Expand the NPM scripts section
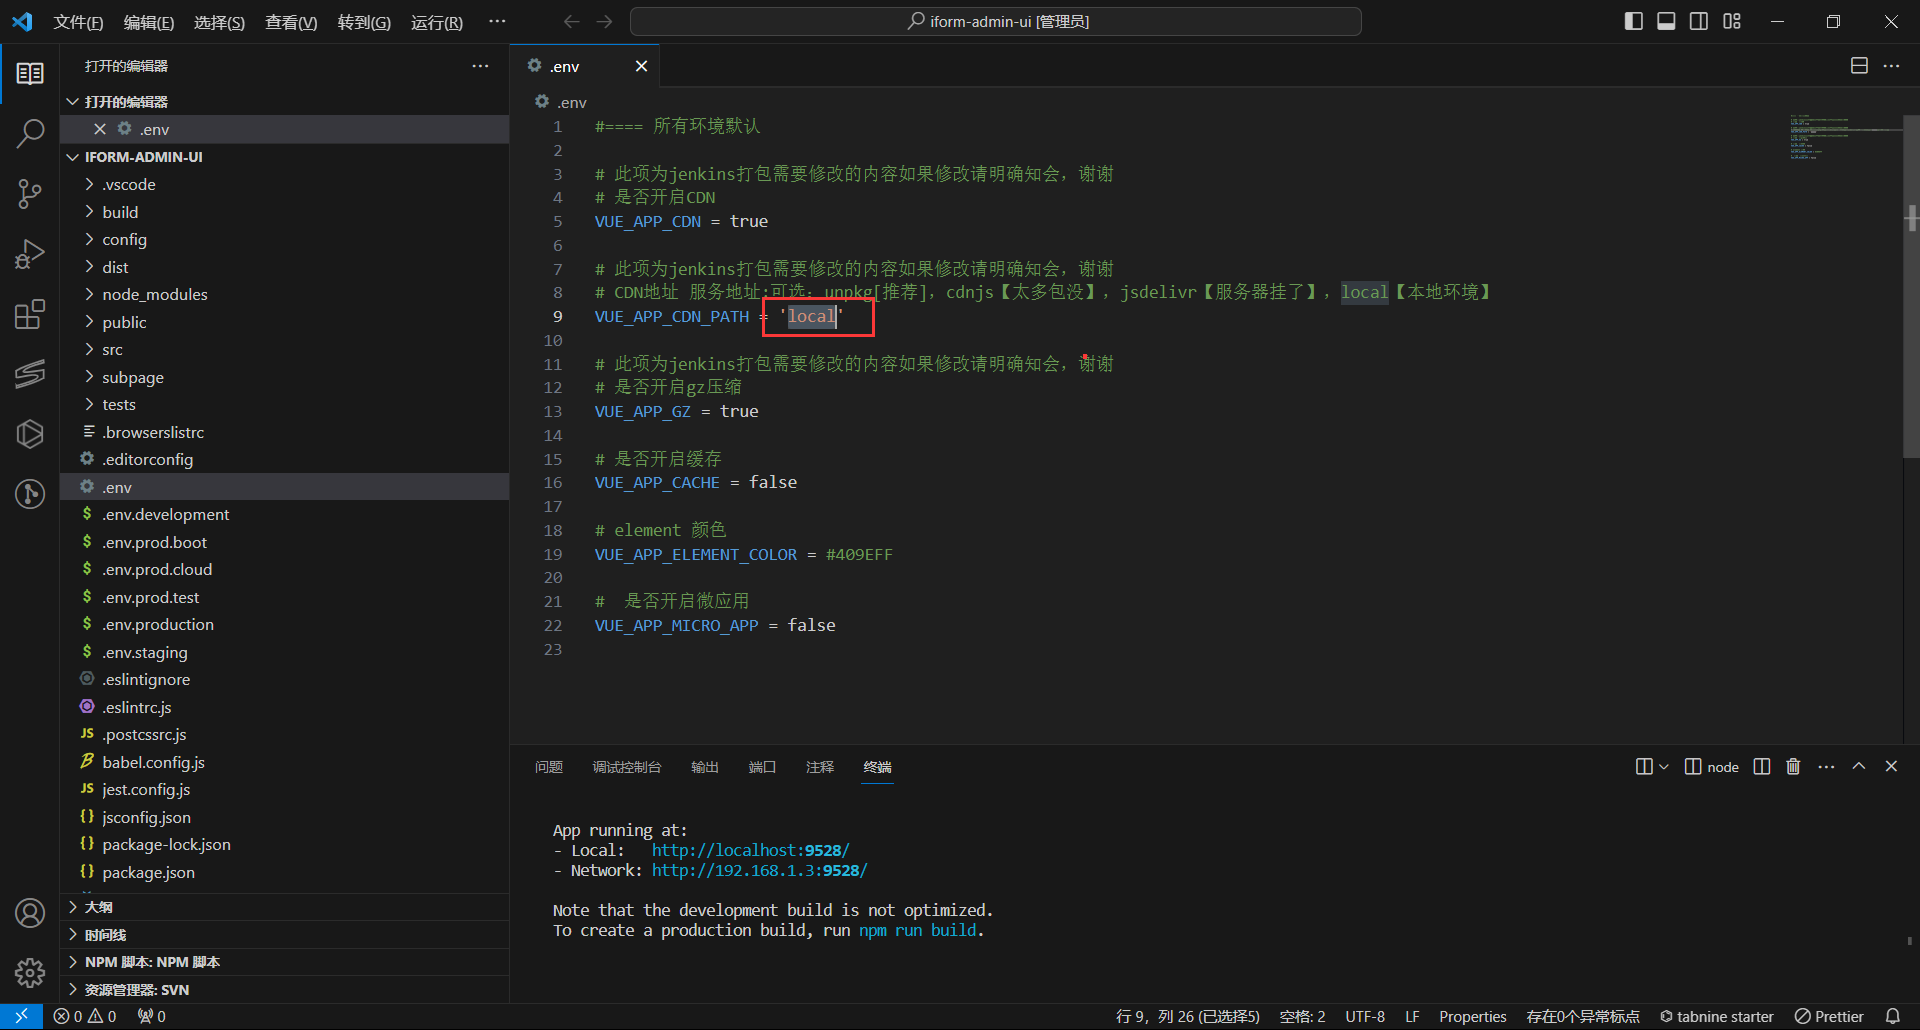The width and height of the screenshot is (1920, 1030). pos(152,962)
